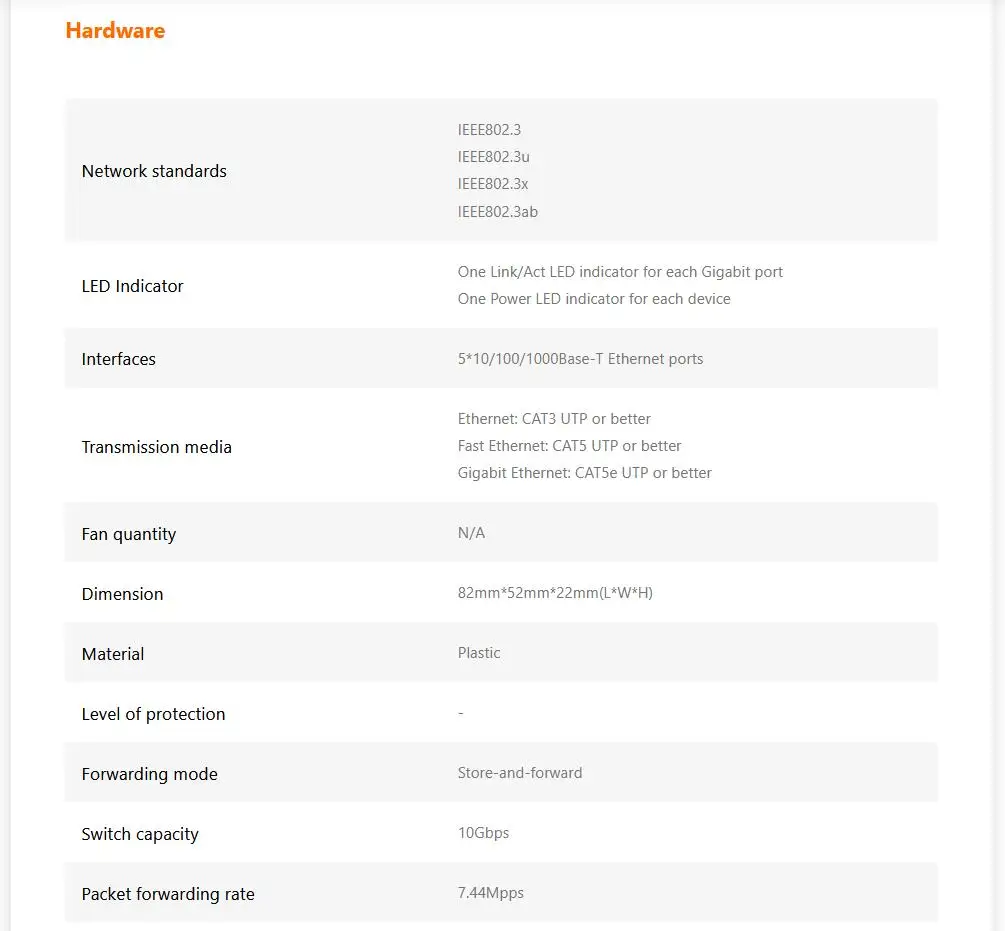Screen dimensions: 1005x931
Task: Click the 10Gbps switch capacity value
Action: click(x=483, y=833)
